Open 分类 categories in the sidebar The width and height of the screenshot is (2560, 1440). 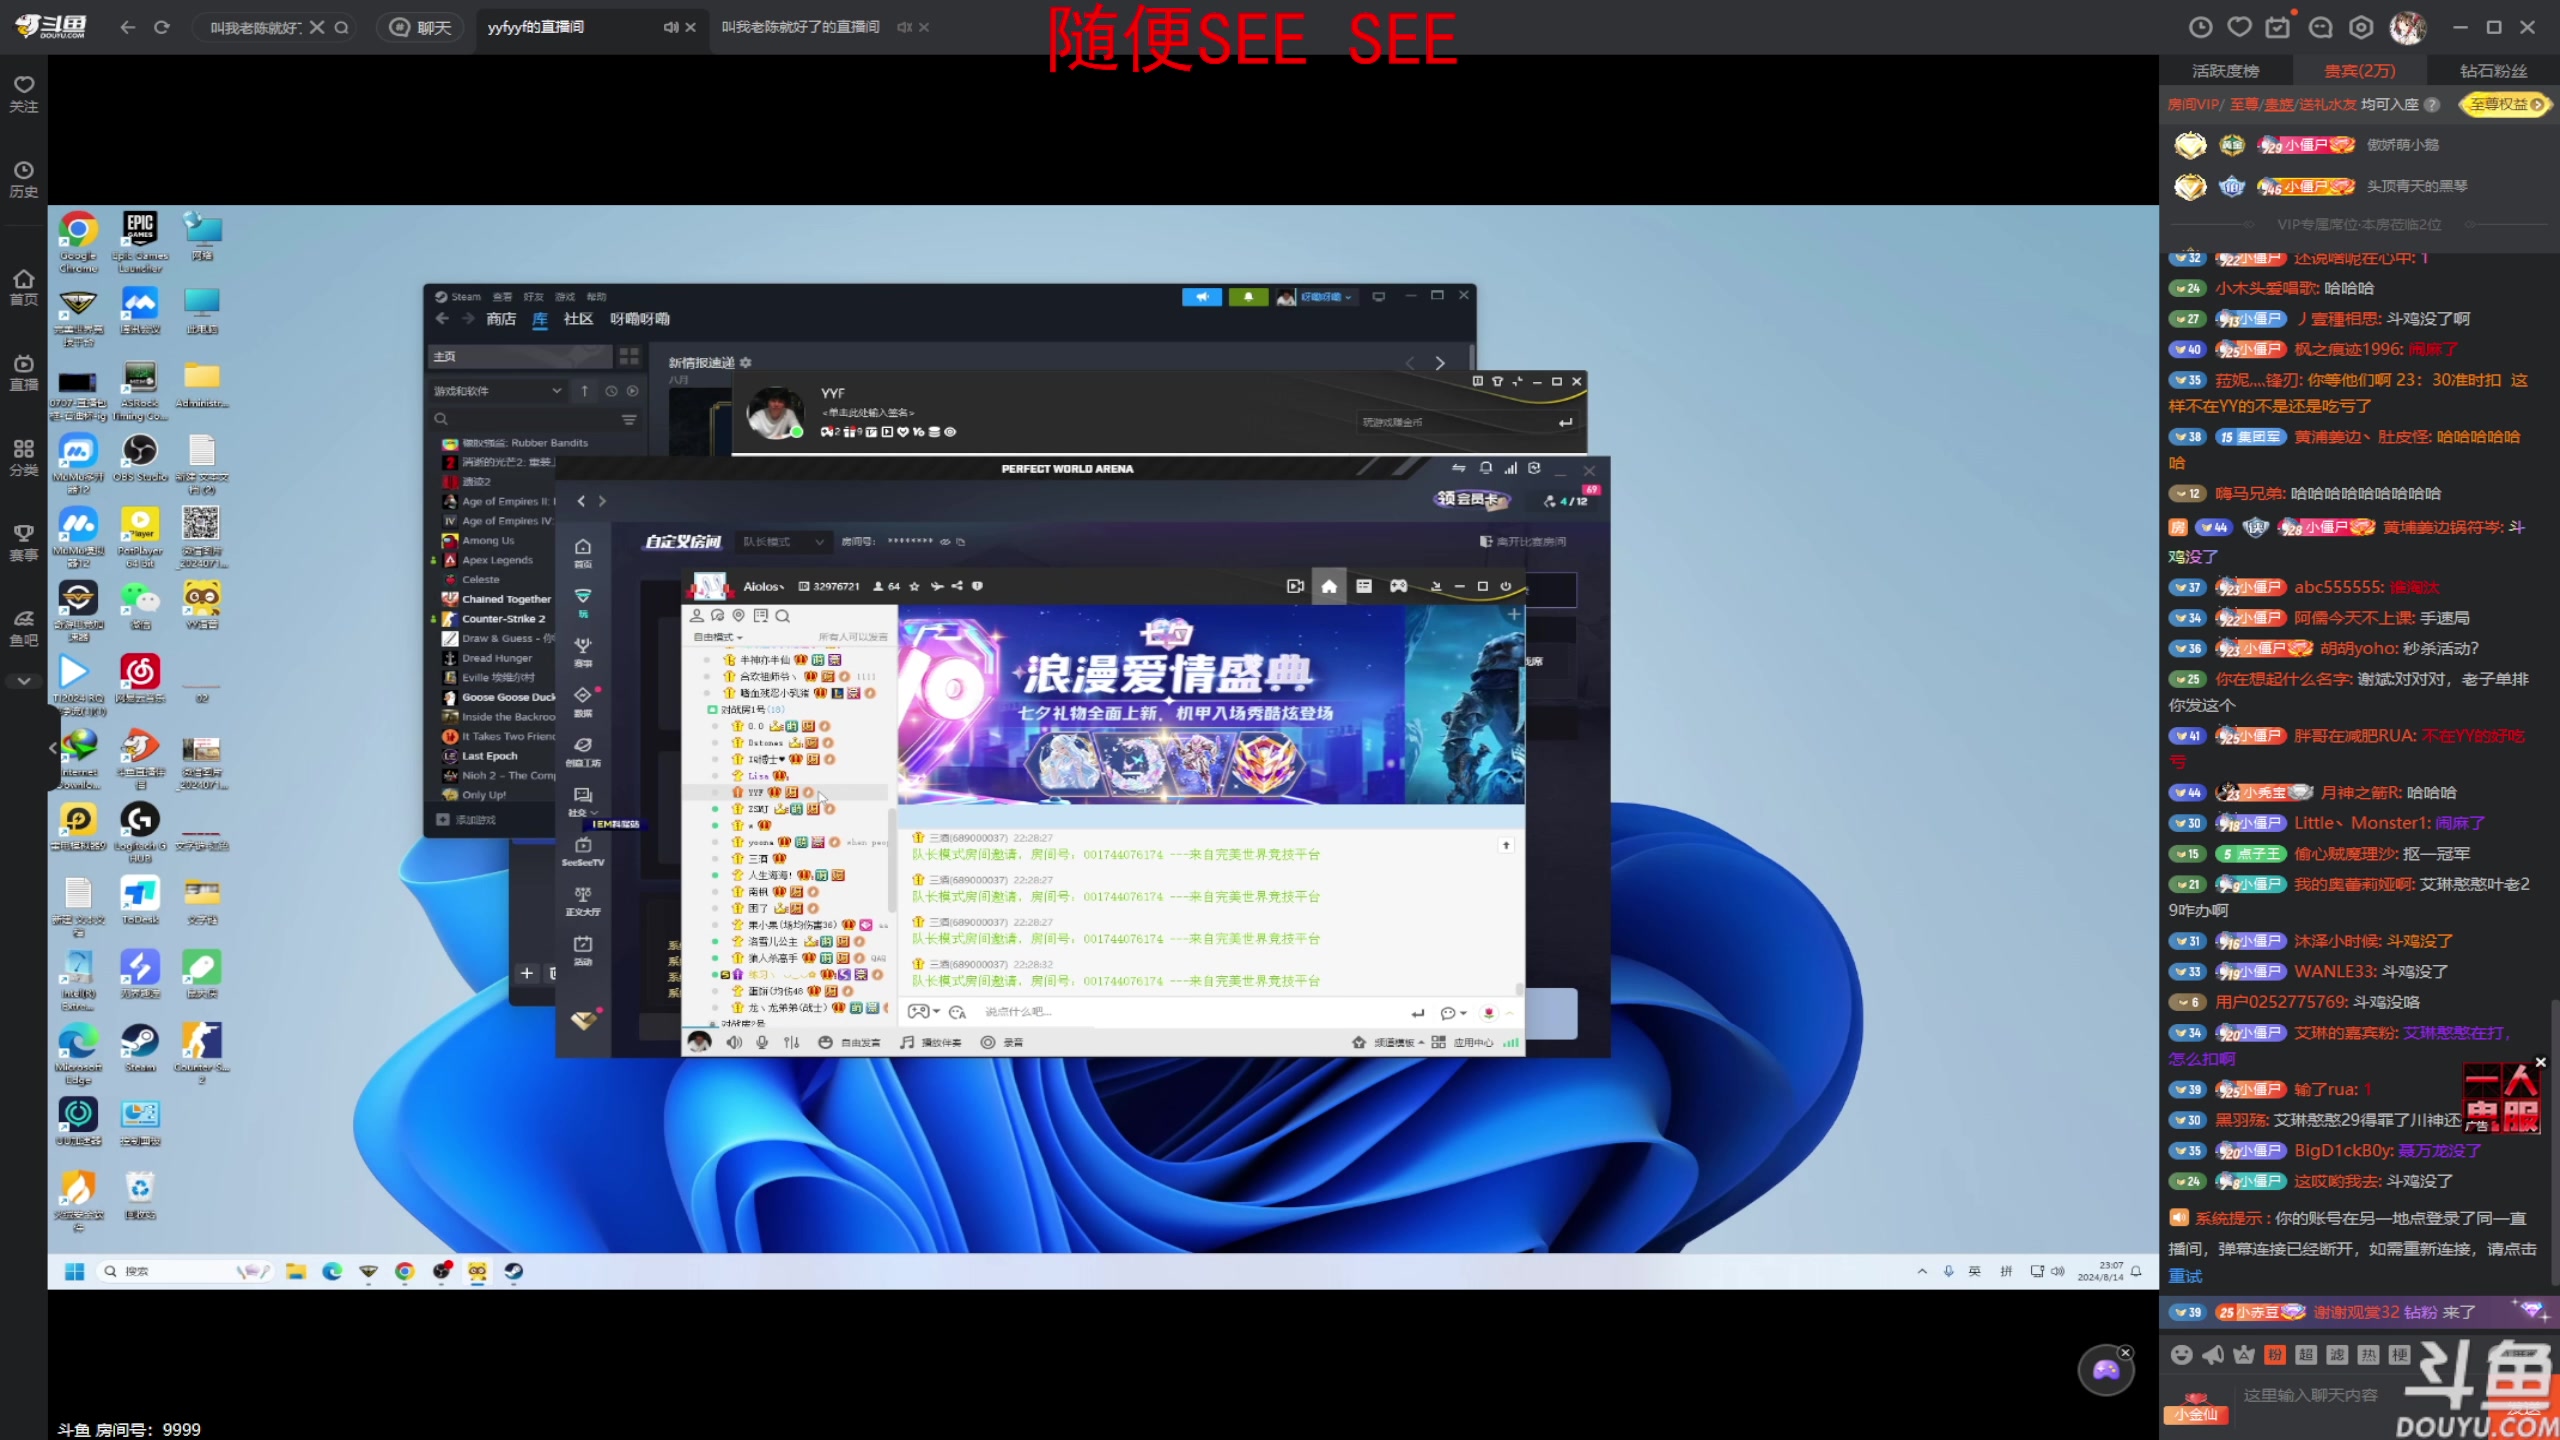point(24,458)
